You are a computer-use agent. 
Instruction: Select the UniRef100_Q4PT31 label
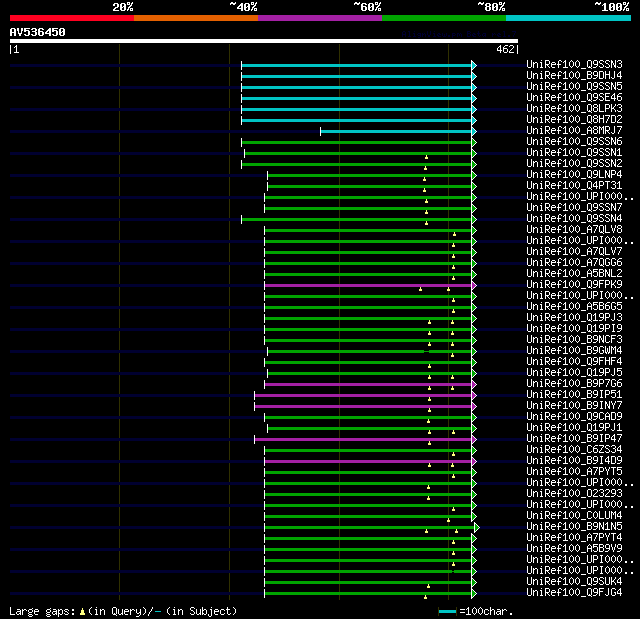pyautogui.click(x=574, y=186)
